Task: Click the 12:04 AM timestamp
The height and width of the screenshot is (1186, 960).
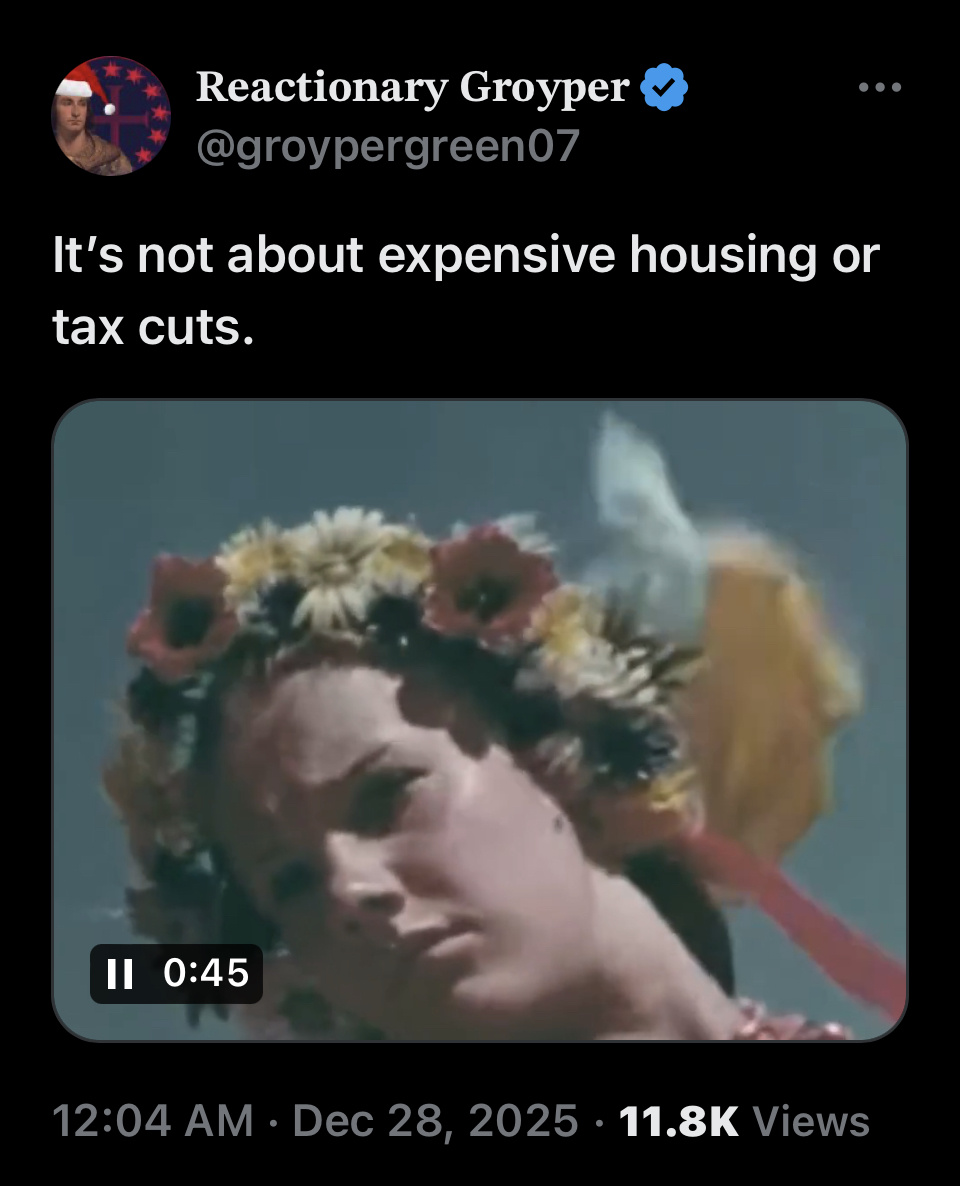Action: click(153, 1120)
